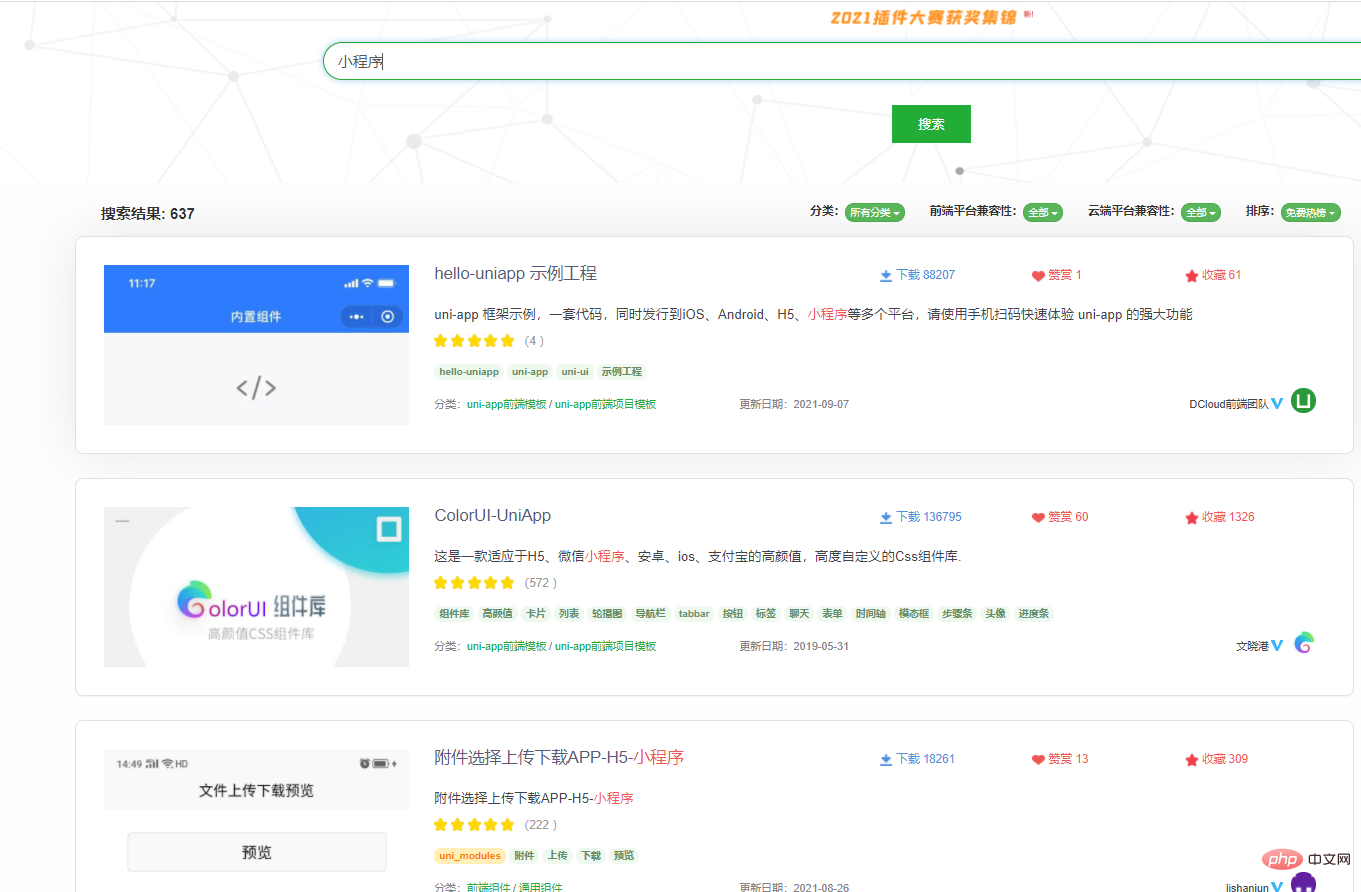
Task: Click the uni-ui tag
Action: 575,372
